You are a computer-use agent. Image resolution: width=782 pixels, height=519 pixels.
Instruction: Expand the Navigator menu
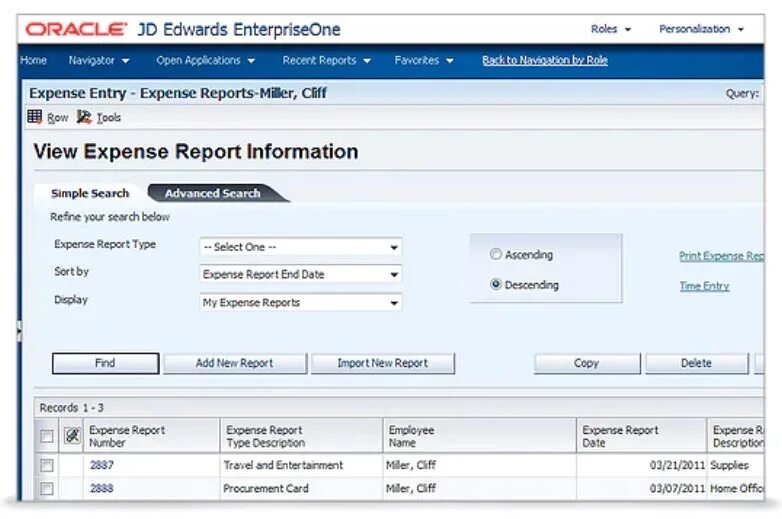[99, 60]
